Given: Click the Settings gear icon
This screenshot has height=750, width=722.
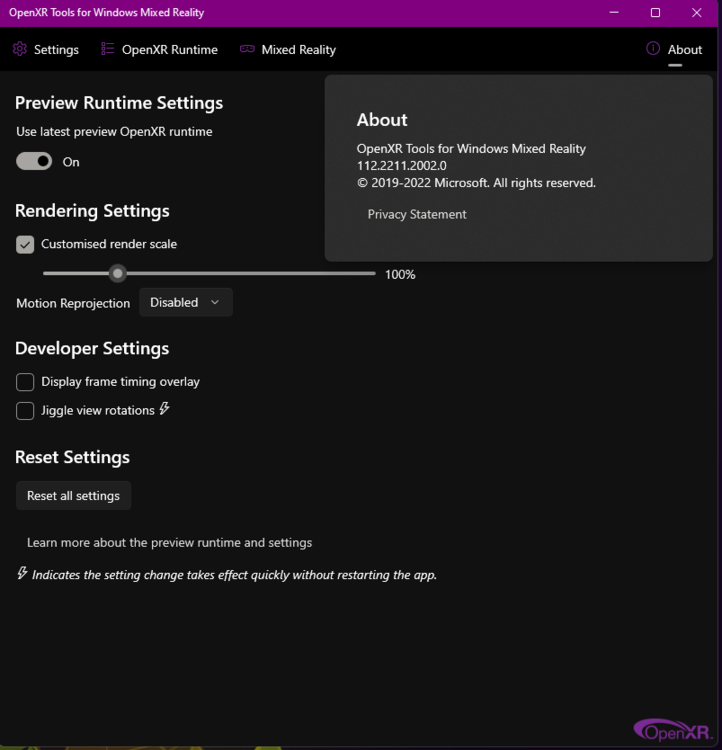Looking at the screenshot, I should click(x=20, y=49).
